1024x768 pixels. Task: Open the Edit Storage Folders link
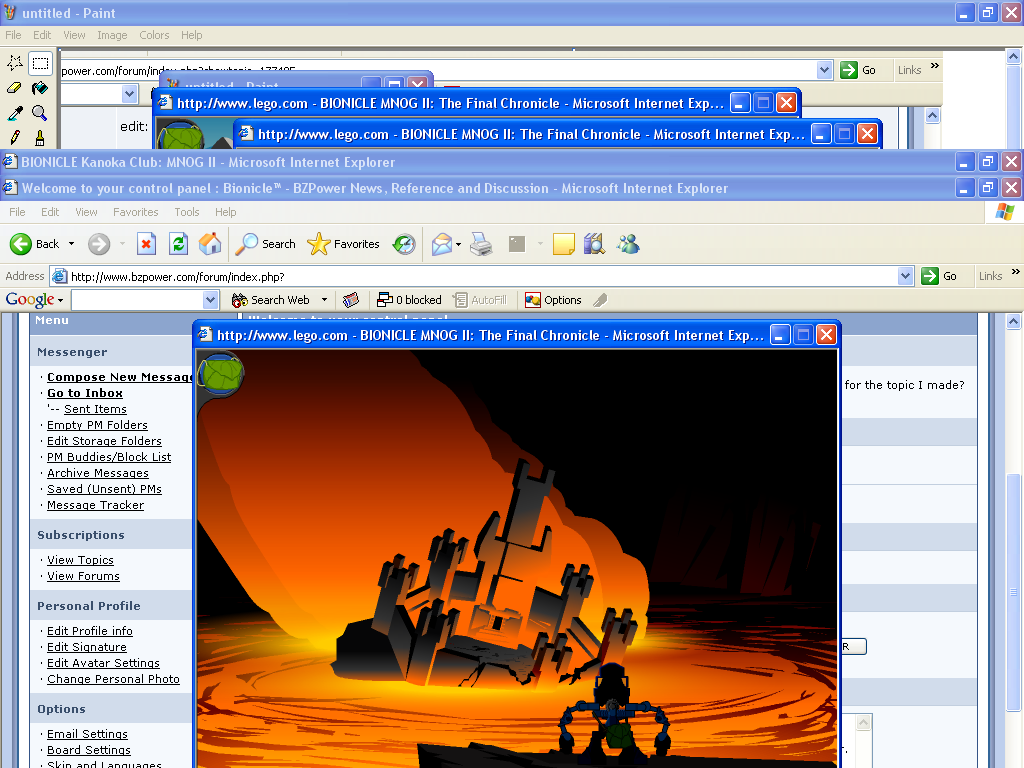[x=104, y=441]
